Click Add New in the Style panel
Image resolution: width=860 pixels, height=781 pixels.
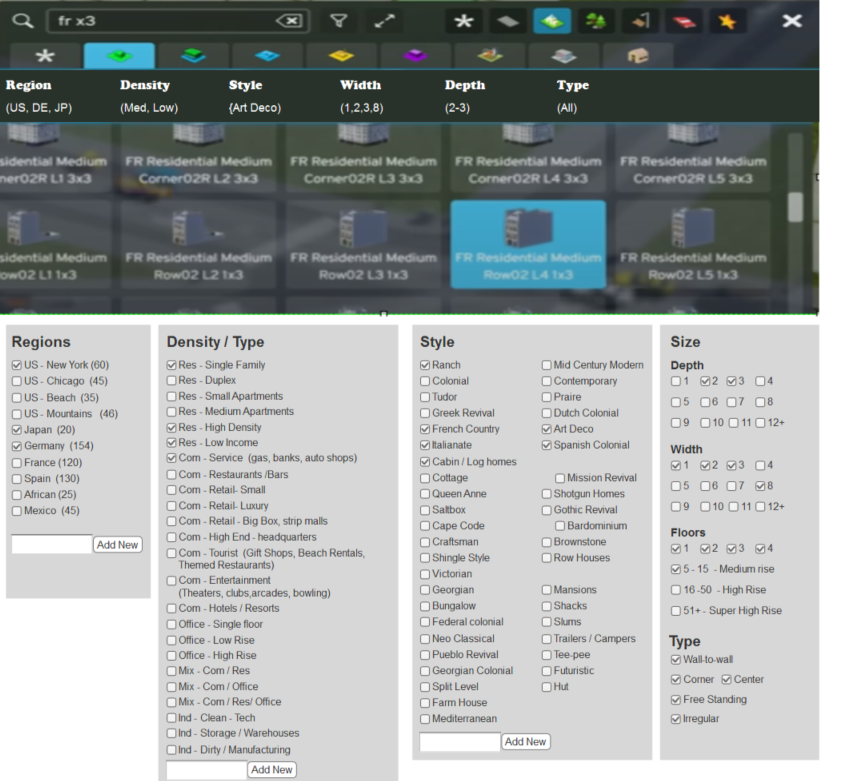(x=525, y=742)
